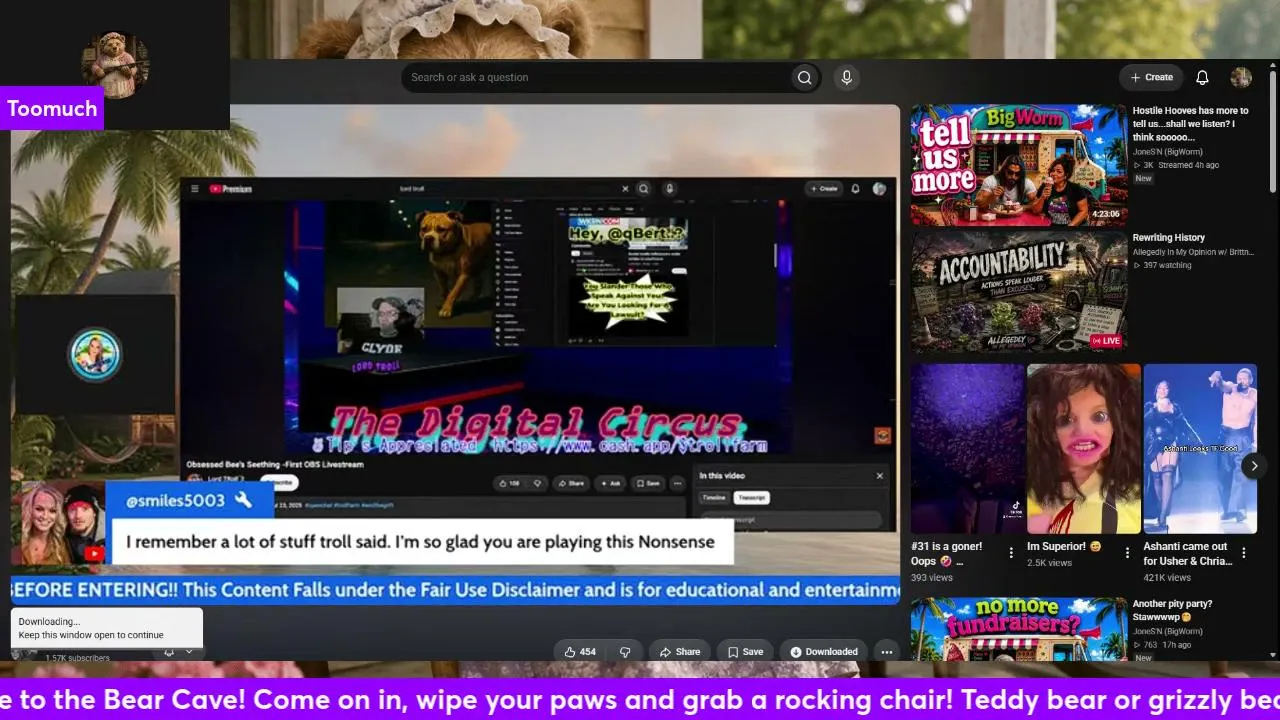Click the @smiles5003 username
The width and height of the screenshot is (1280, 720).
tap(175, 500)
